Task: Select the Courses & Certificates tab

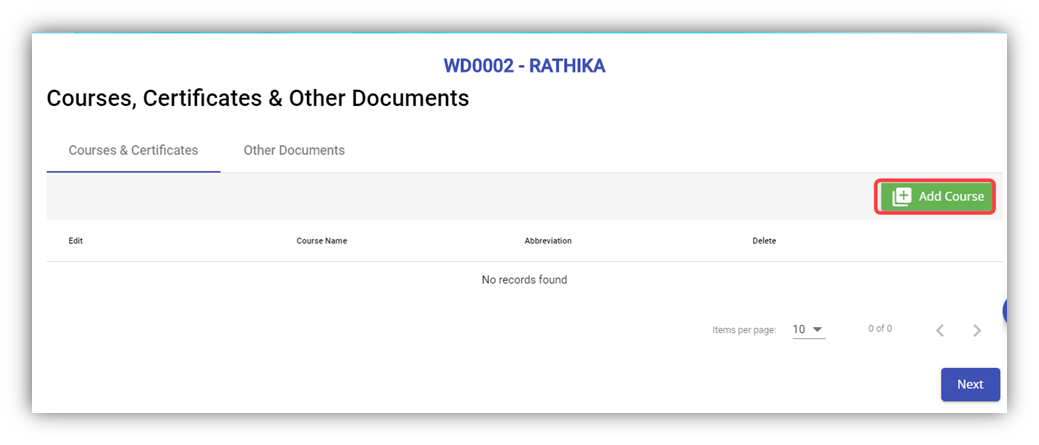Action: tap(133, 150)
